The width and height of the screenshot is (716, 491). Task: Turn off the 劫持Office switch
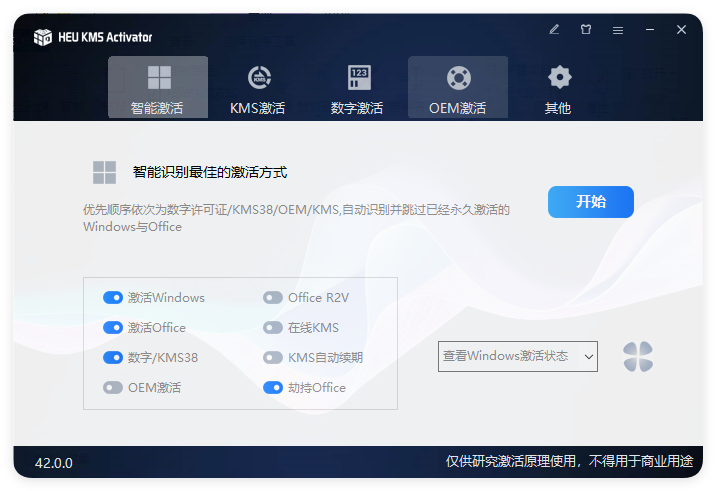tap(273, 388)
